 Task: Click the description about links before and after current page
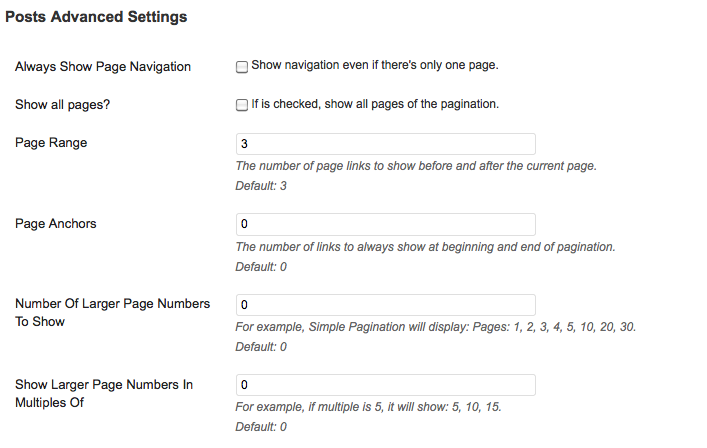click(416, 166)
